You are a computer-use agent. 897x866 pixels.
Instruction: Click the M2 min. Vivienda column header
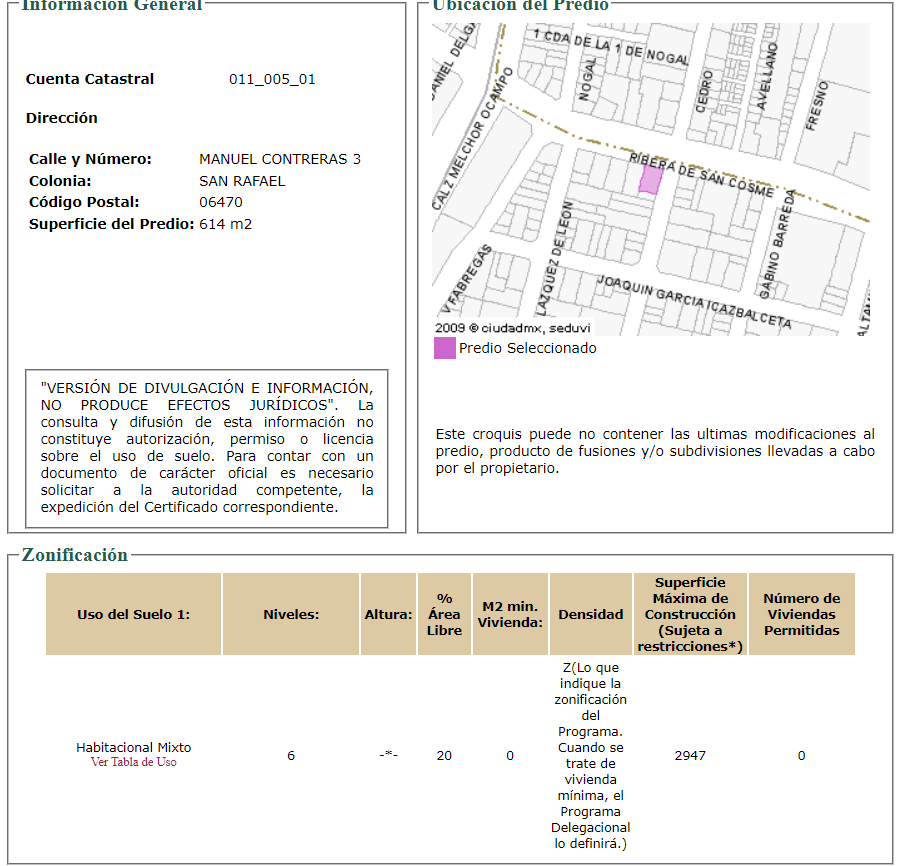coord(510,614)
